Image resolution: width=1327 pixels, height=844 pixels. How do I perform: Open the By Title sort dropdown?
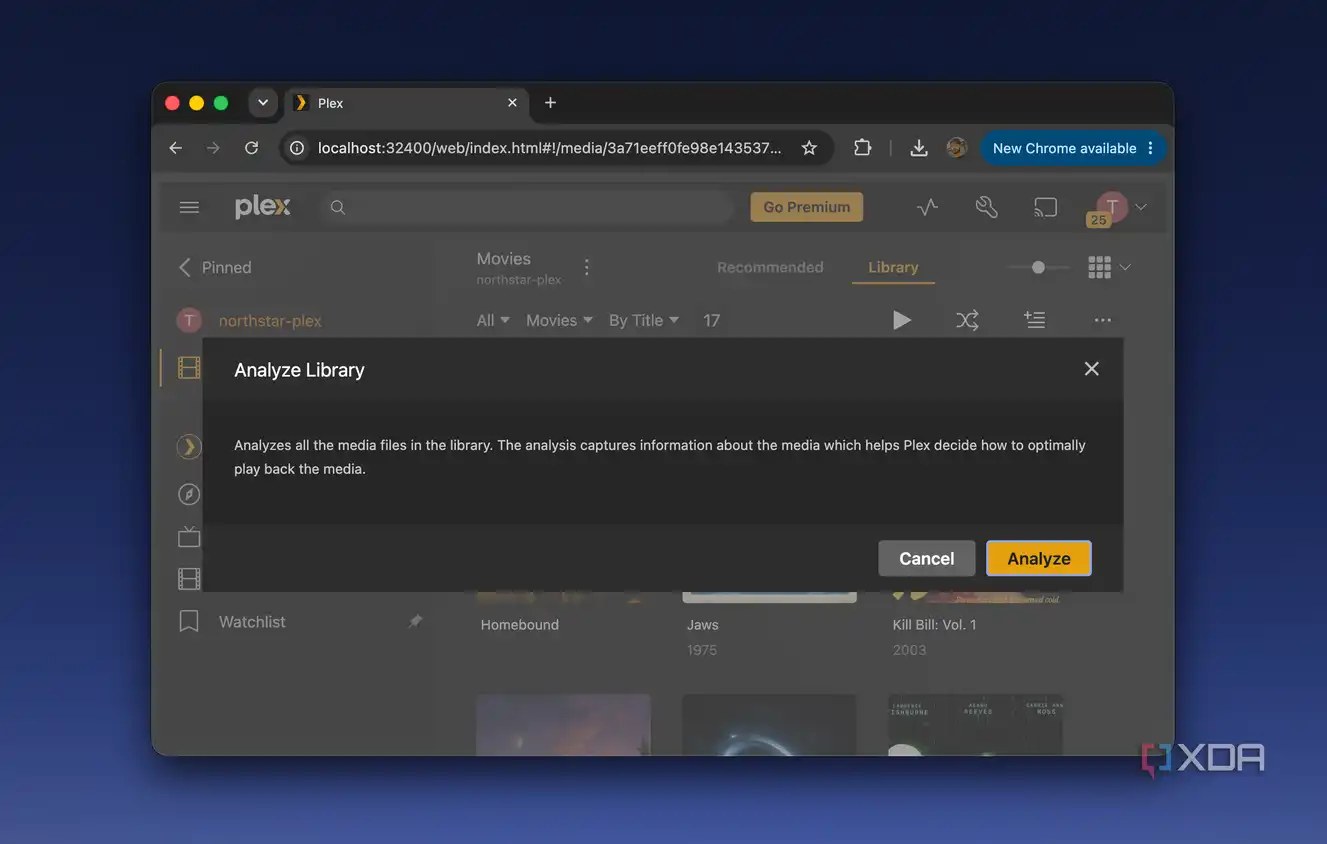644,320
